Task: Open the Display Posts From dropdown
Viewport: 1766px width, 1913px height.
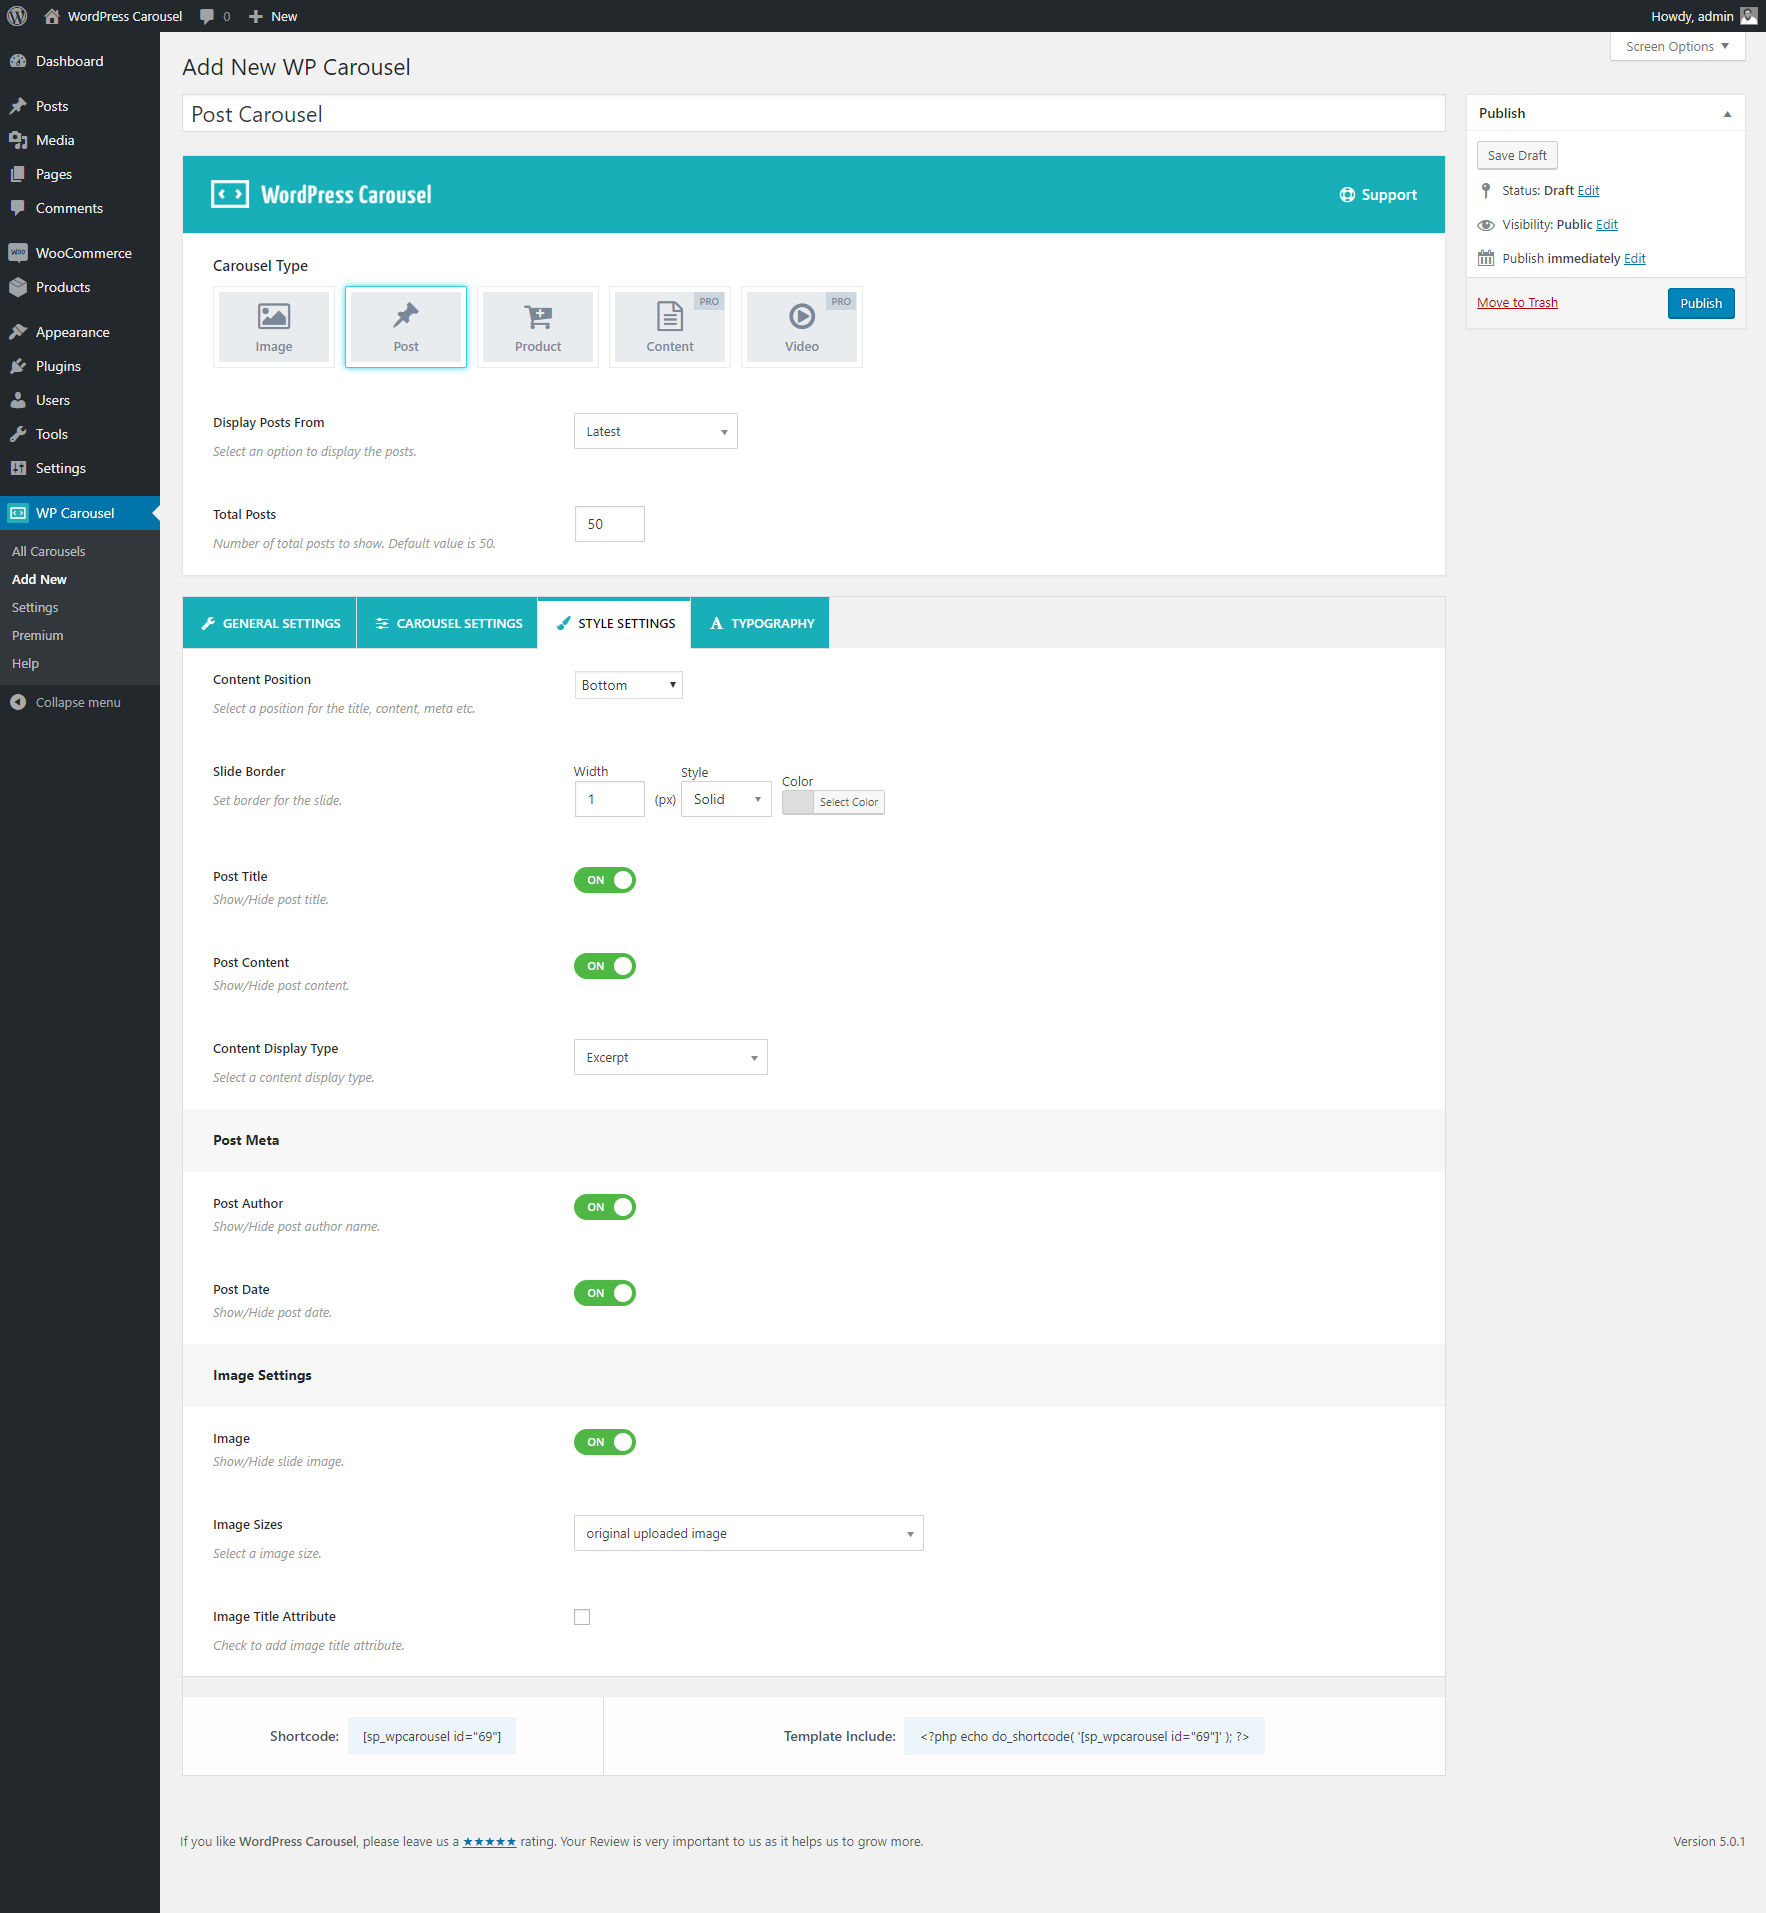Action: point(655,431)
